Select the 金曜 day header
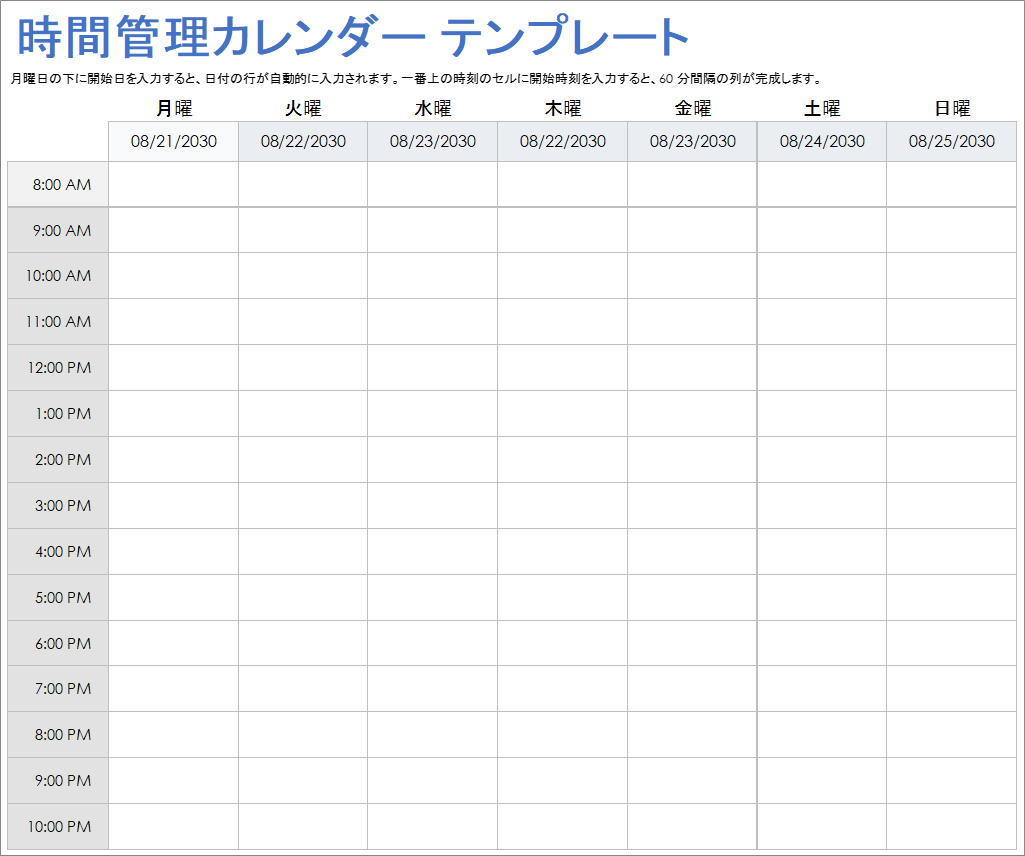1025x856 pixels. click(692, 109)
